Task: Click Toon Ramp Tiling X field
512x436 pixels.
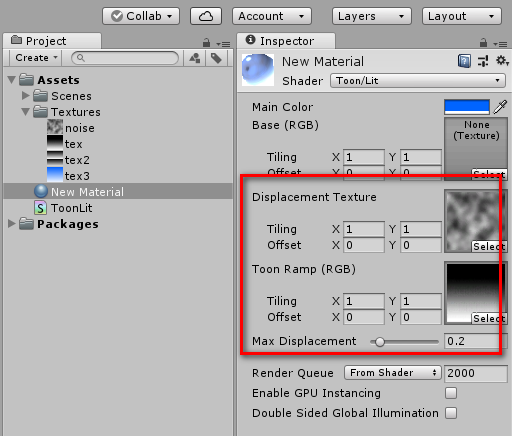Action: (x=364, y=301)
